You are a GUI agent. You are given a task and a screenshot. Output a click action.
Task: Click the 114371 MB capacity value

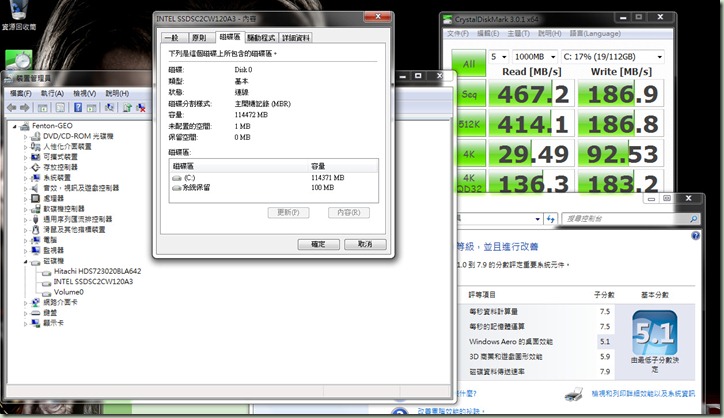pyautogui.click(x=327, y=178)
